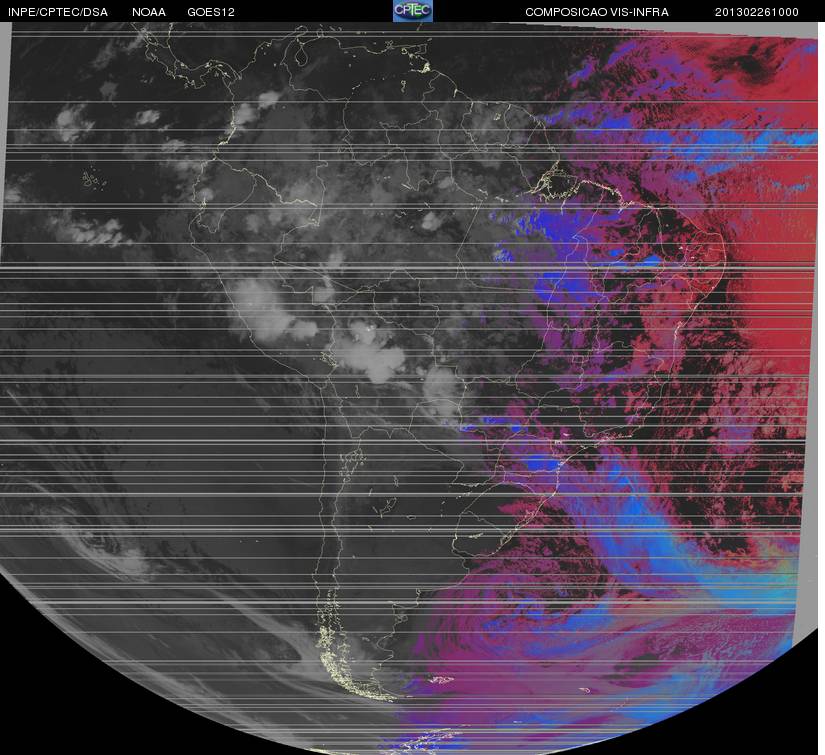This screenshot has height=755, width=825.
Task: Select the COMPOSICAO VIS-INFRA title text
Action: pyautogui.click(x=597, y=12)
